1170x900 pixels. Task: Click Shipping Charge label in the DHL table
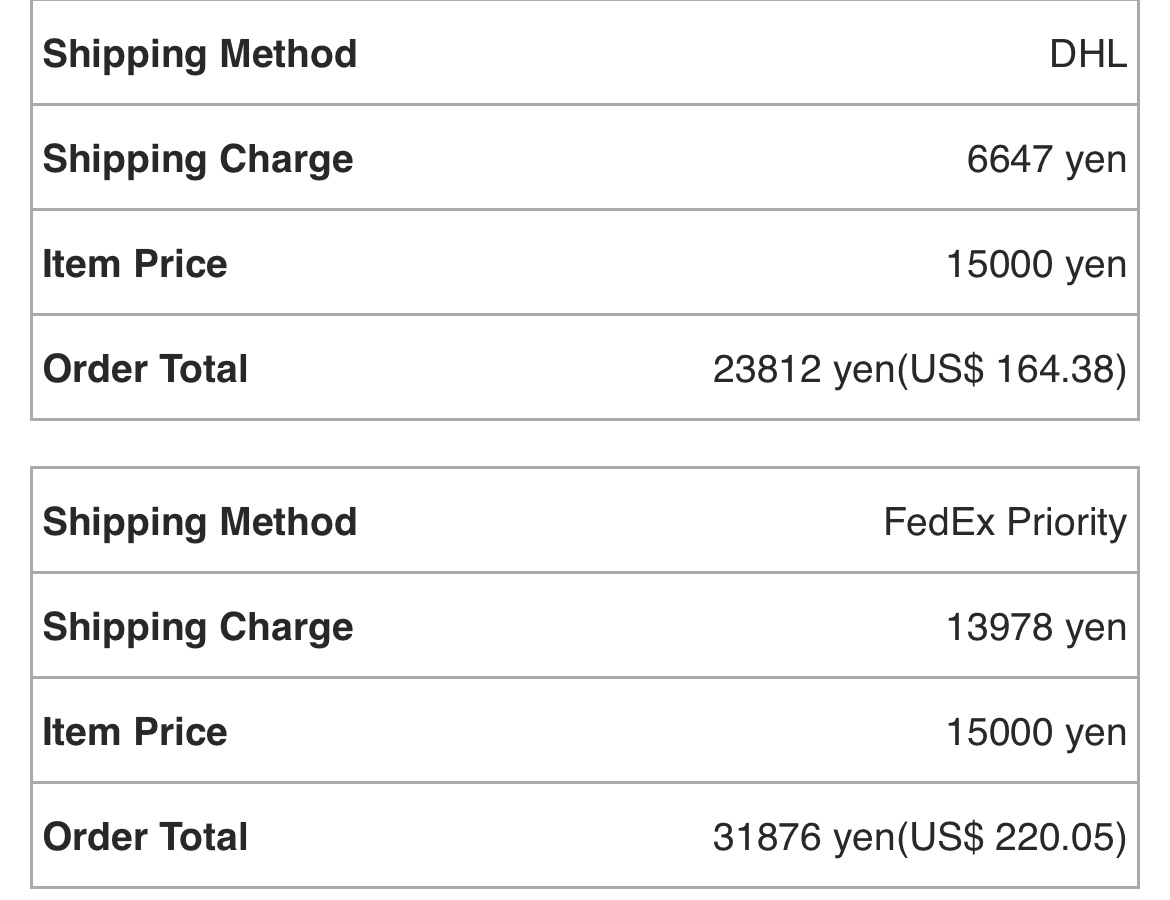pyautogui.click(x=198, y=159)
